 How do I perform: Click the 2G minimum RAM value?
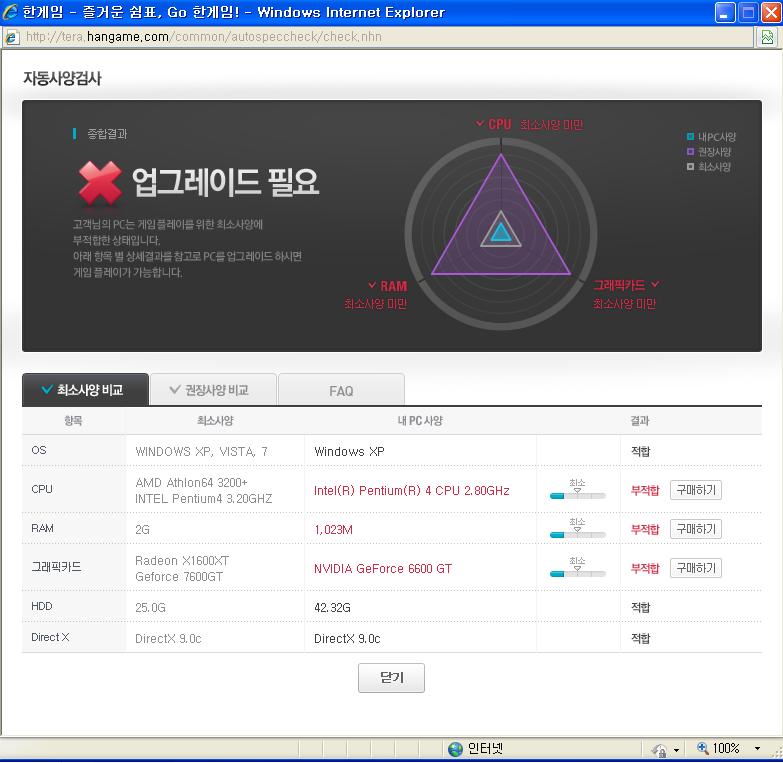[x=142, y=530]
